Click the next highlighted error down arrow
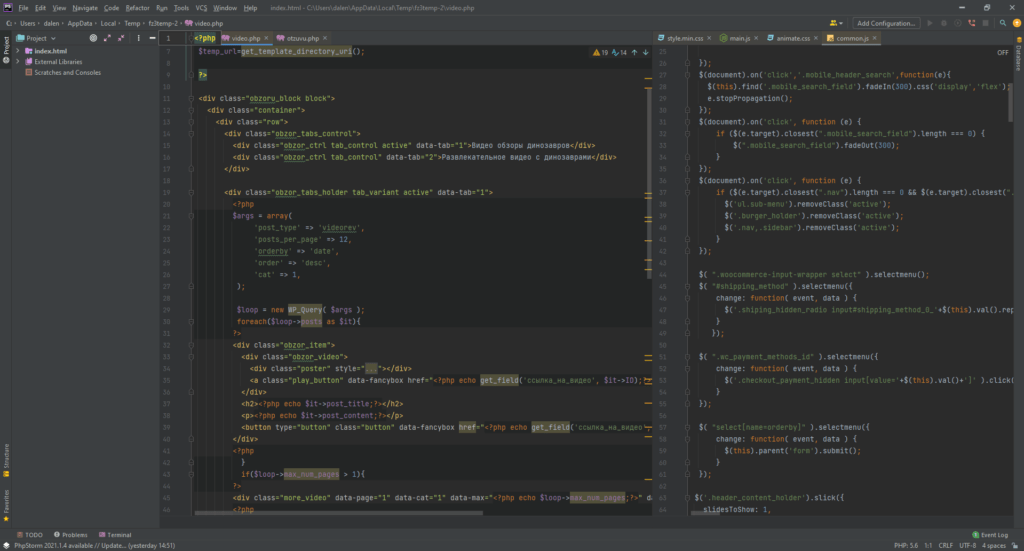 click(x=645, y=52)
